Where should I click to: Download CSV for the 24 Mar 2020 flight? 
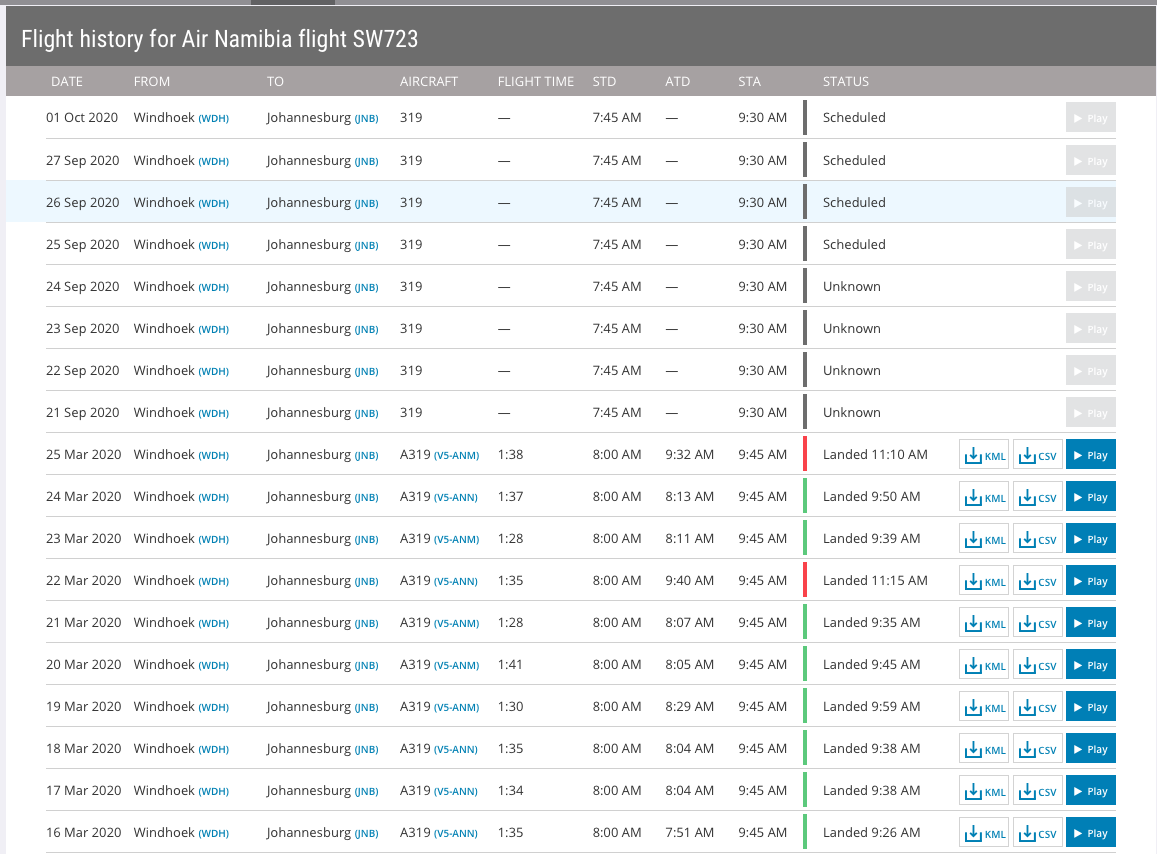coord(1037,497)
